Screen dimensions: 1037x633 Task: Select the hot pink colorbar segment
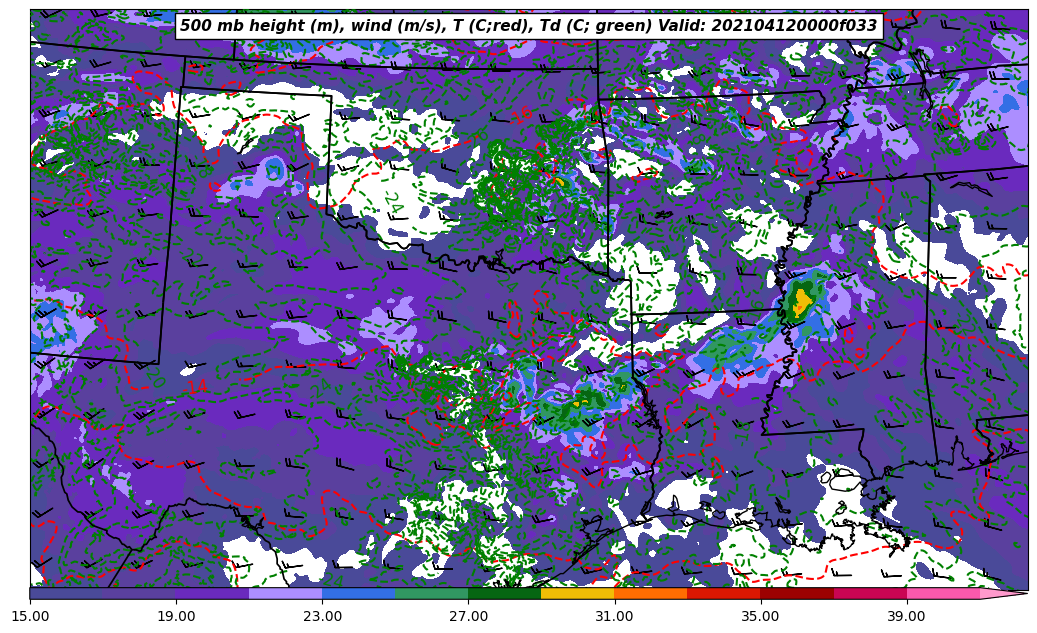coord(942,593)
